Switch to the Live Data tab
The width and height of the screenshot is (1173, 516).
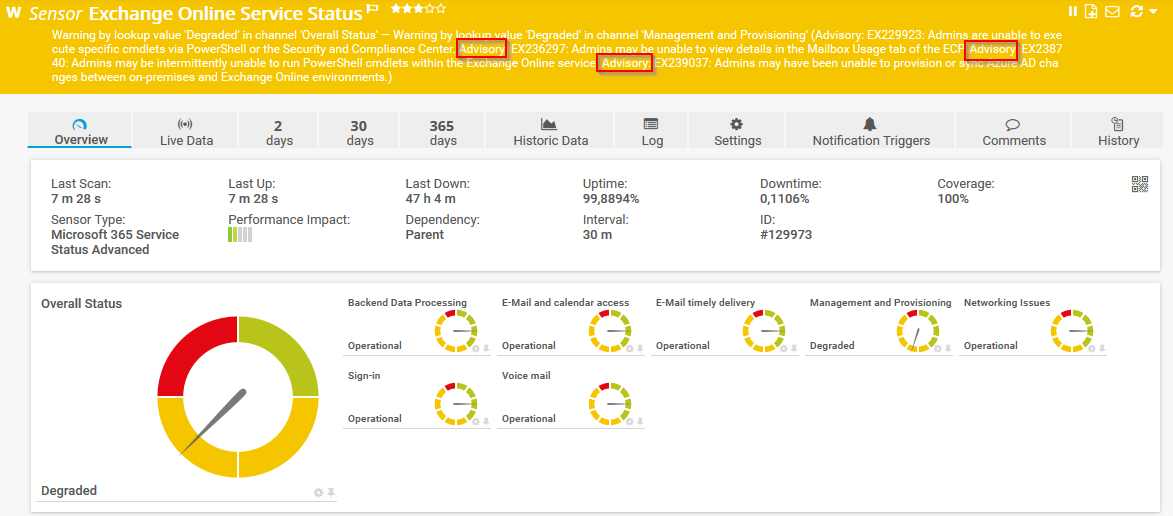coord(186,131)
